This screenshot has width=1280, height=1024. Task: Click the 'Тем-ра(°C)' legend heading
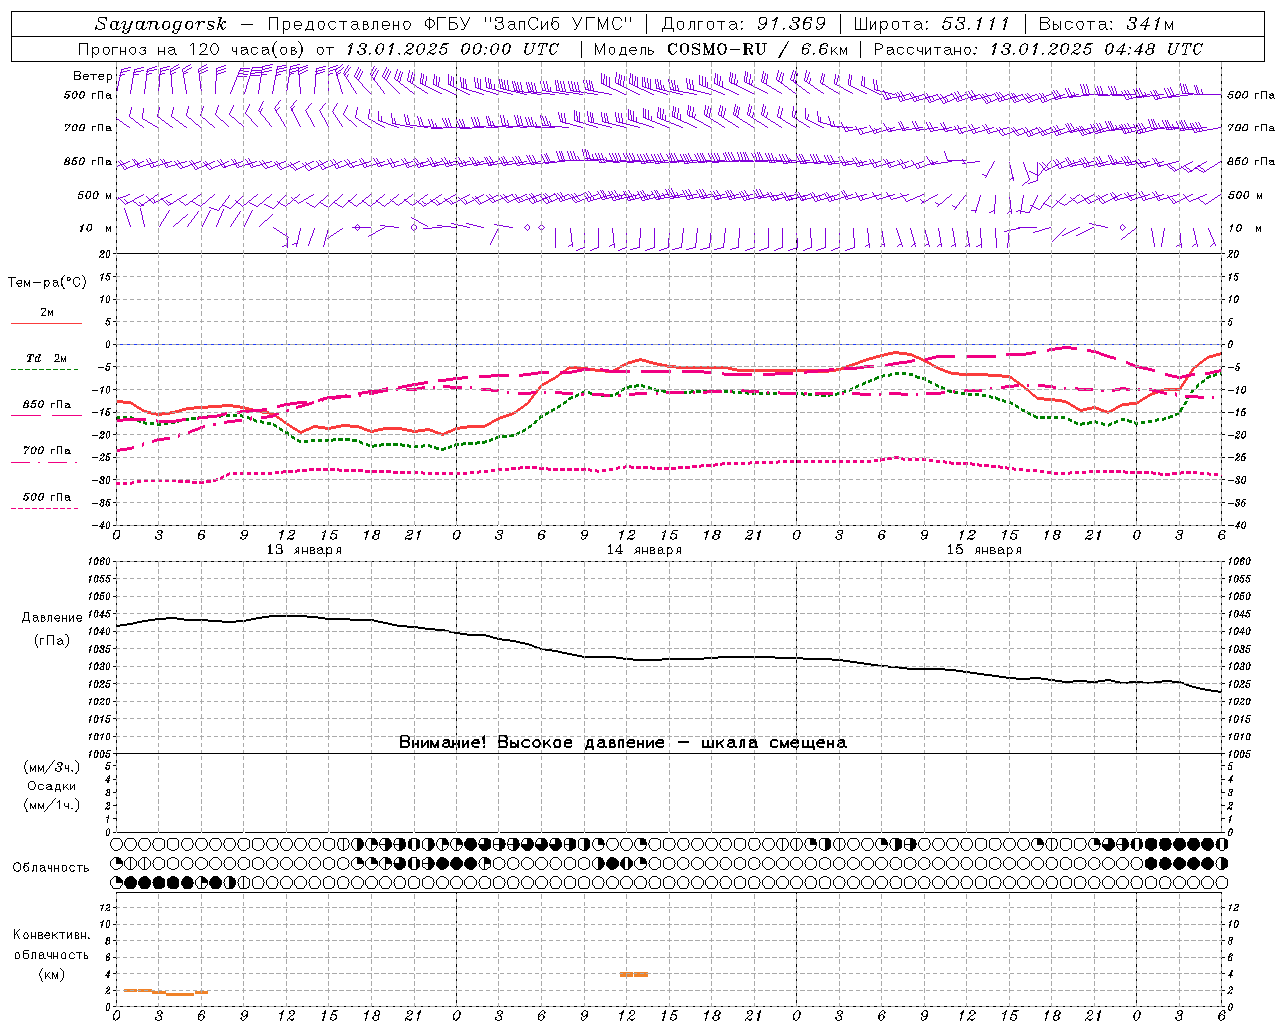point(47,283)
